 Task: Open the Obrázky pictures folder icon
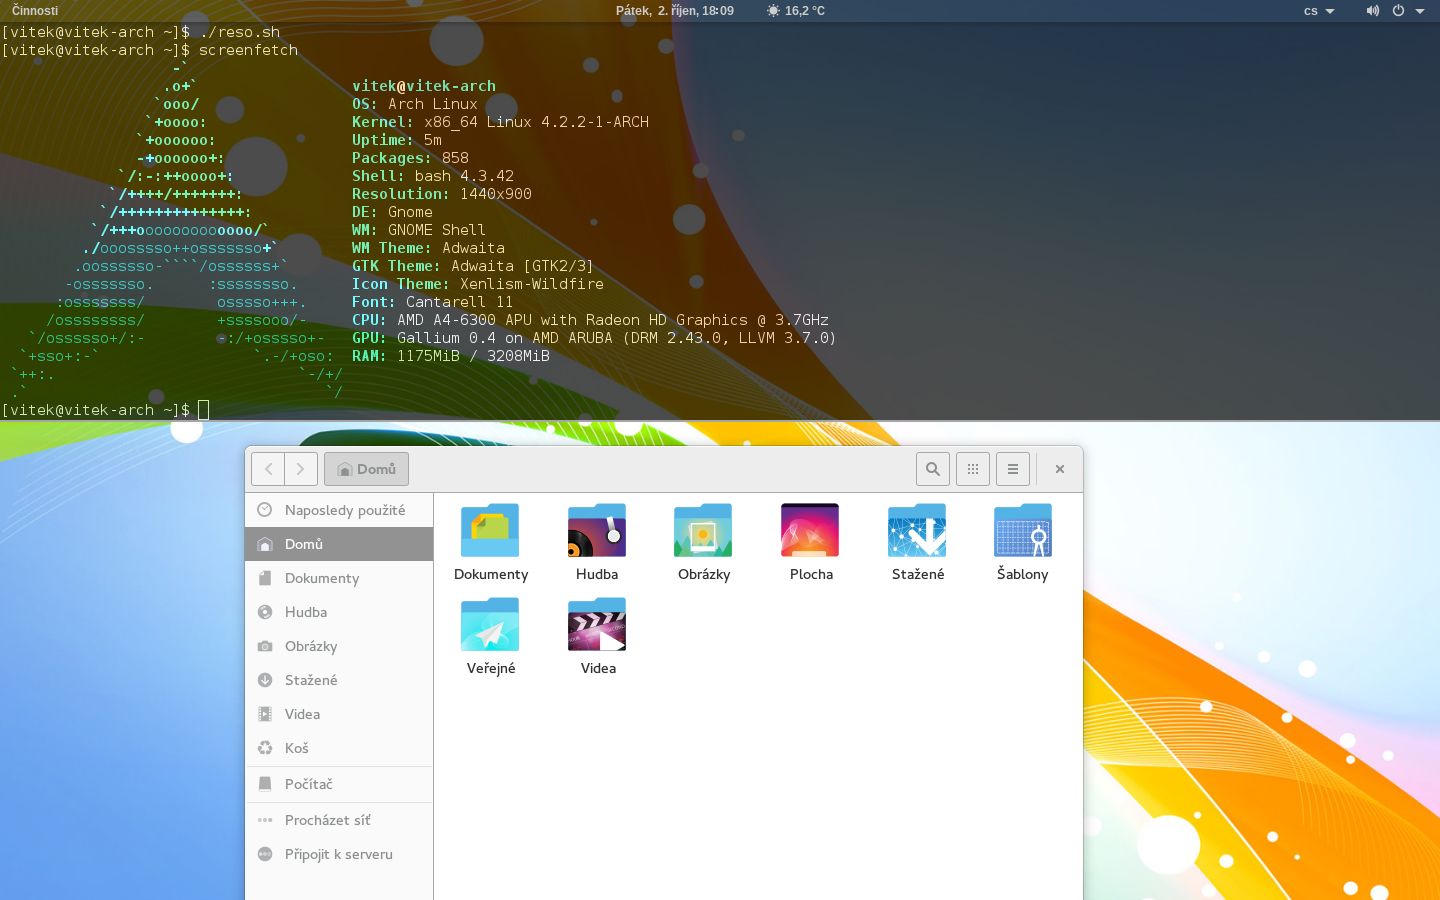pyautogui.click(x=703, y=530)
